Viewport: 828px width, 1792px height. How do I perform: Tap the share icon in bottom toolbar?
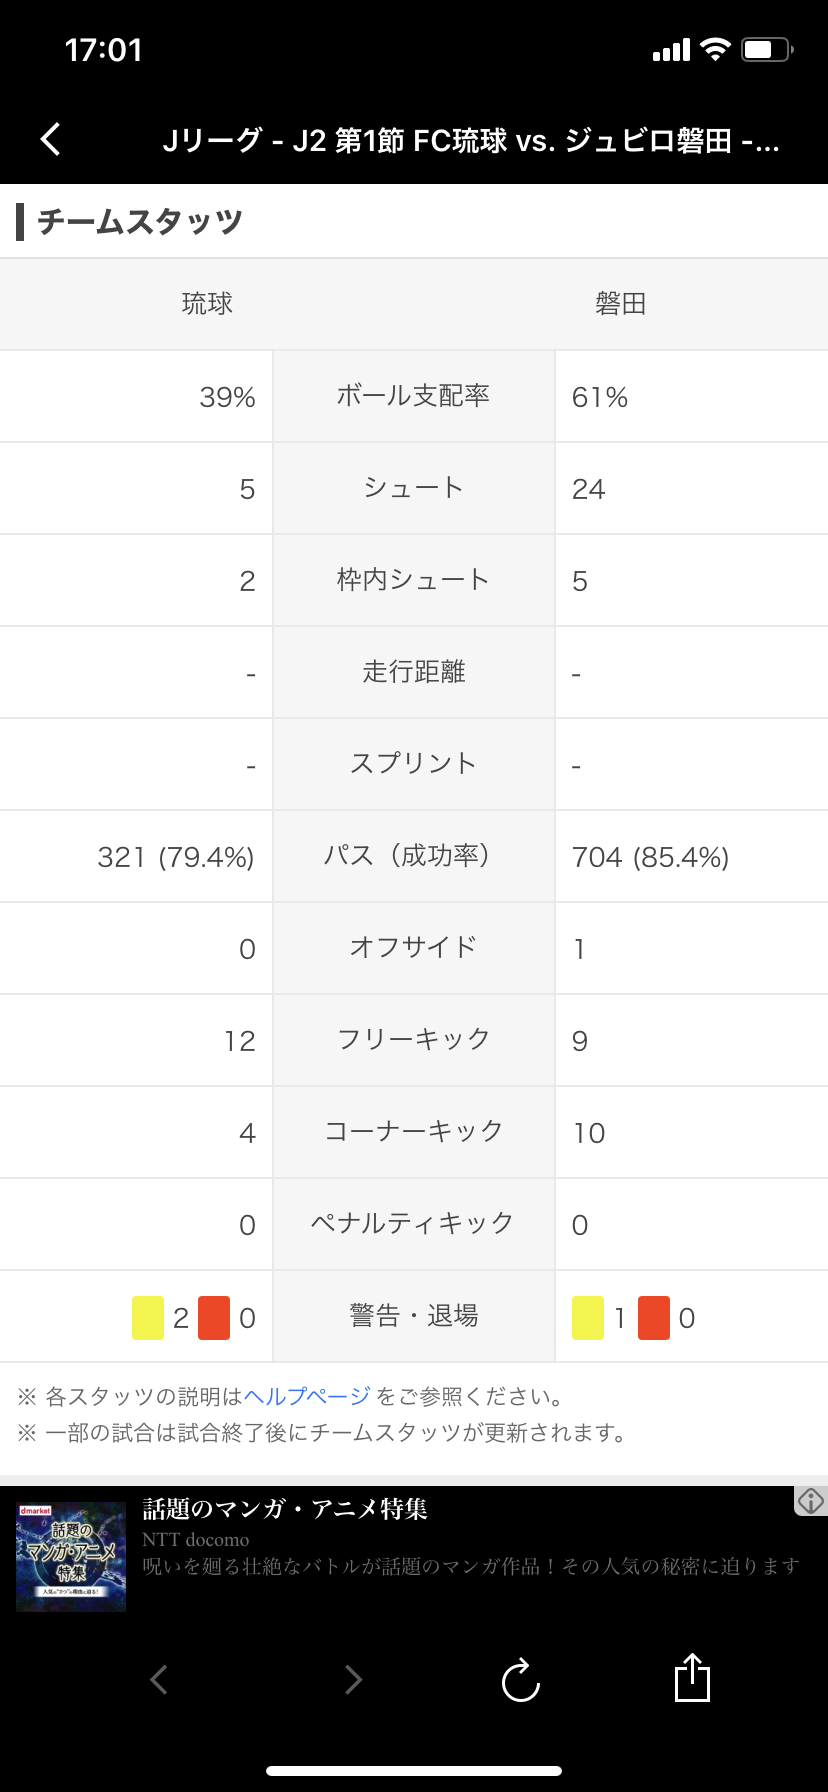tap(692, 1677)
